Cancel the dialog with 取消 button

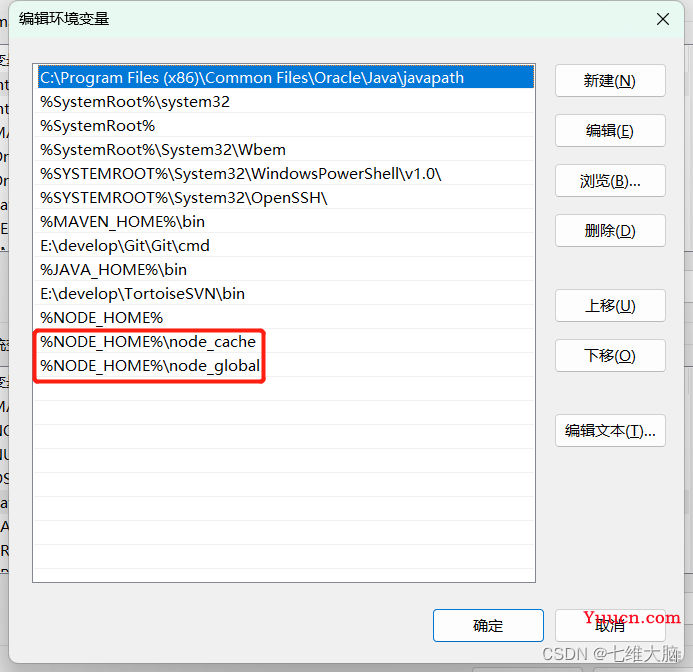(x=610, y=625)
